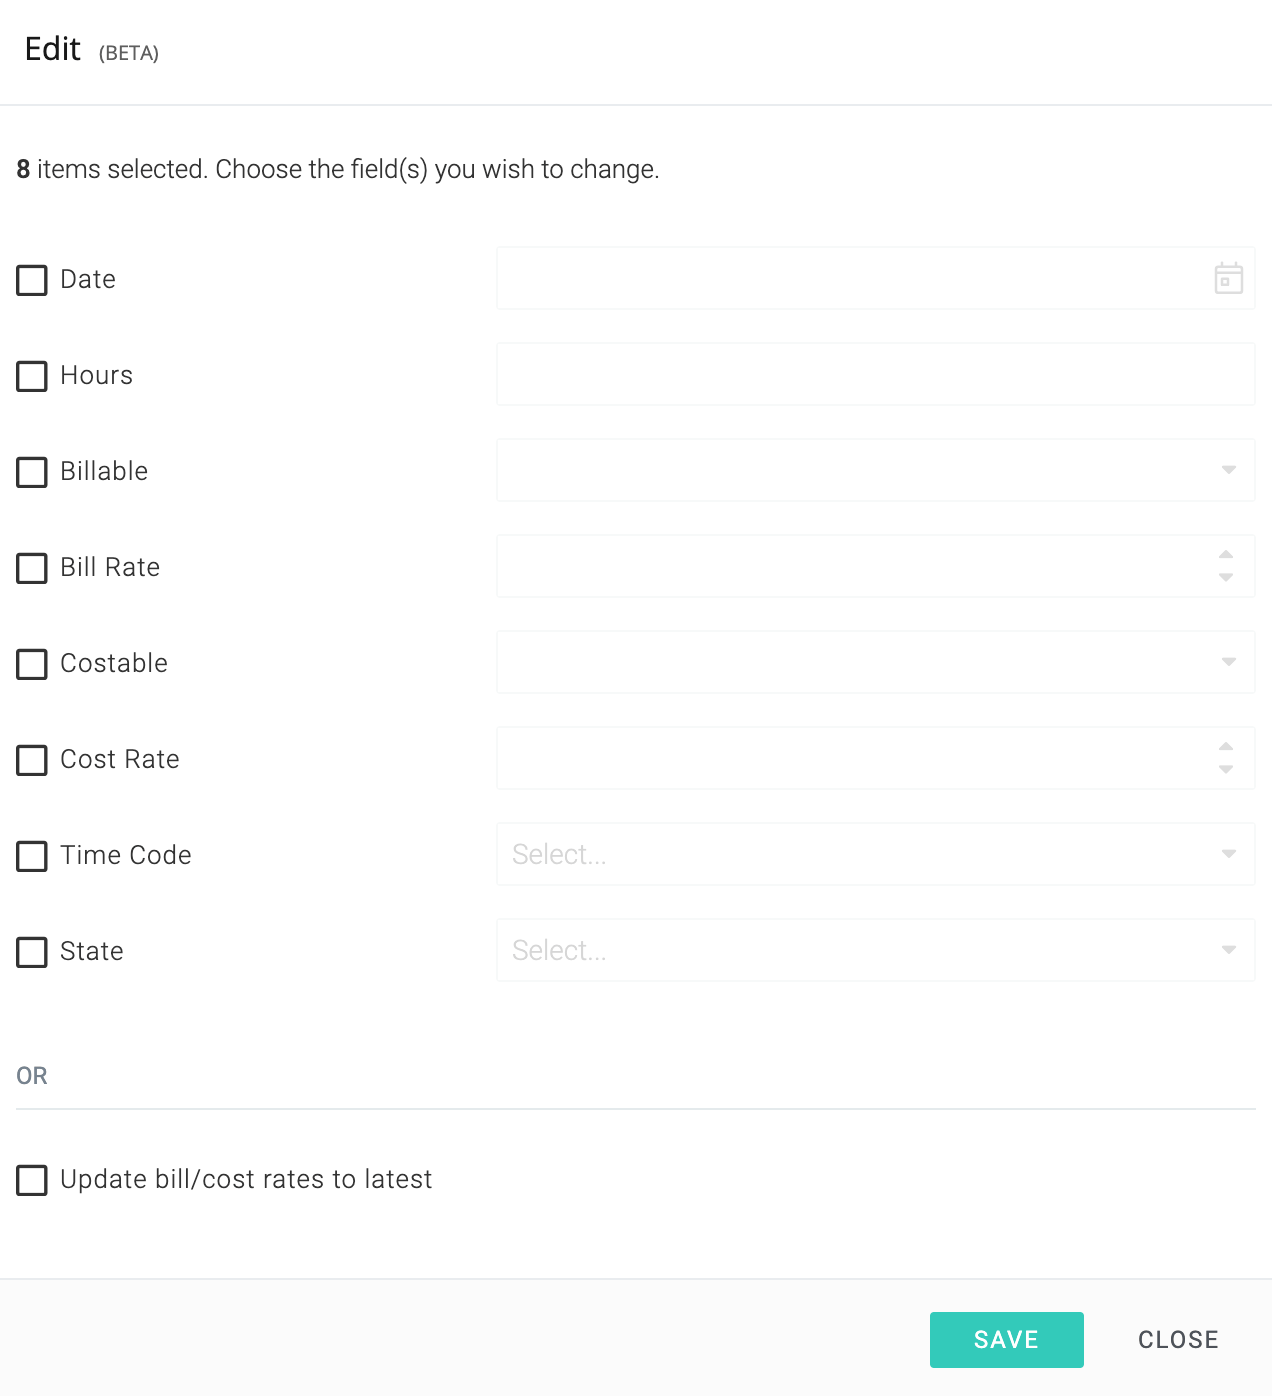Expand the State select dropdown
This screenshot has height=1396, width=1272.
876,950
